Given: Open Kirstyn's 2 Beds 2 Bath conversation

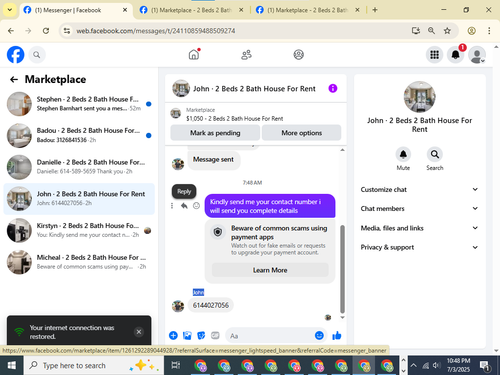Looking at the screenshot, I should [x=79, y=230].
